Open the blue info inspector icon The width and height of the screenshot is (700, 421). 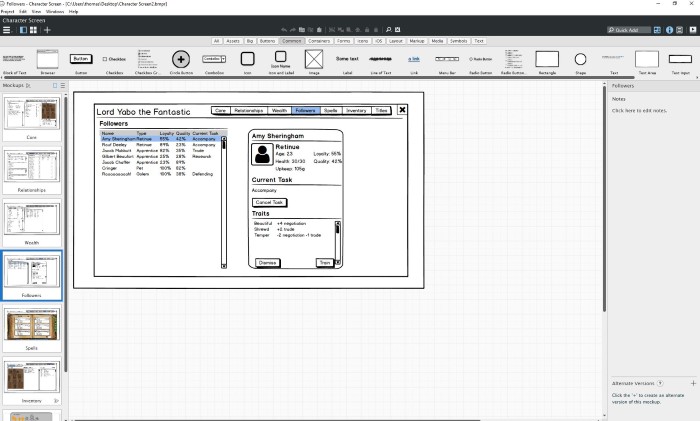coord(669,30)
